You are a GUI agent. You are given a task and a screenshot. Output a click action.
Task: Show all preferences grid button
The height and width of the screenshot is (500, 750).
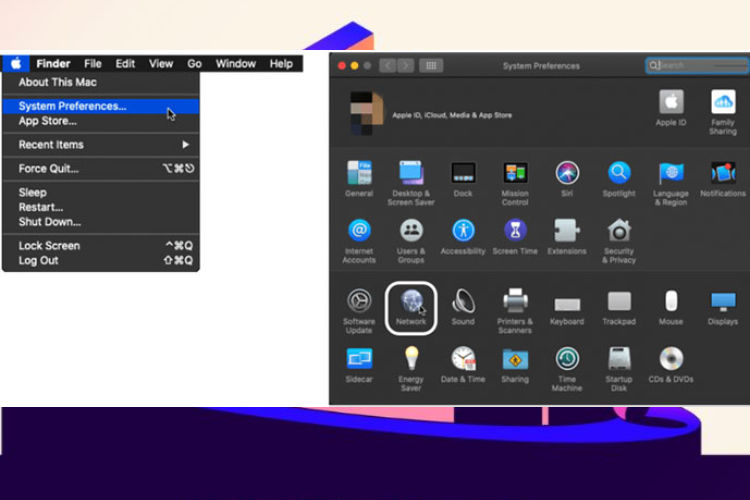coord(431,66)
